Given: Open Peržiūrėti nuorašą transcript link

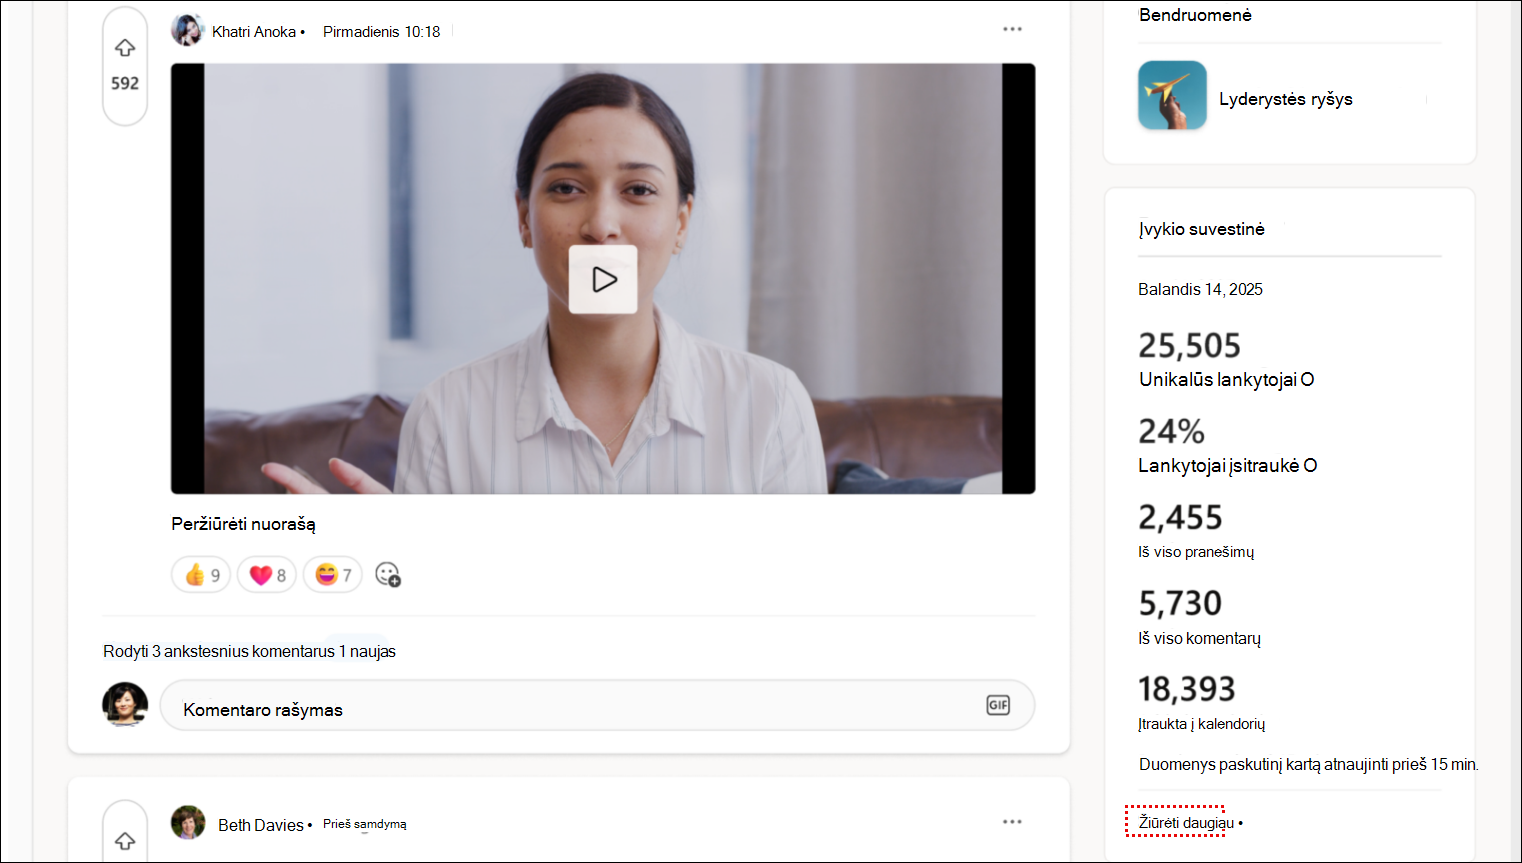Looking at the screenshot, I should [243, 524].
